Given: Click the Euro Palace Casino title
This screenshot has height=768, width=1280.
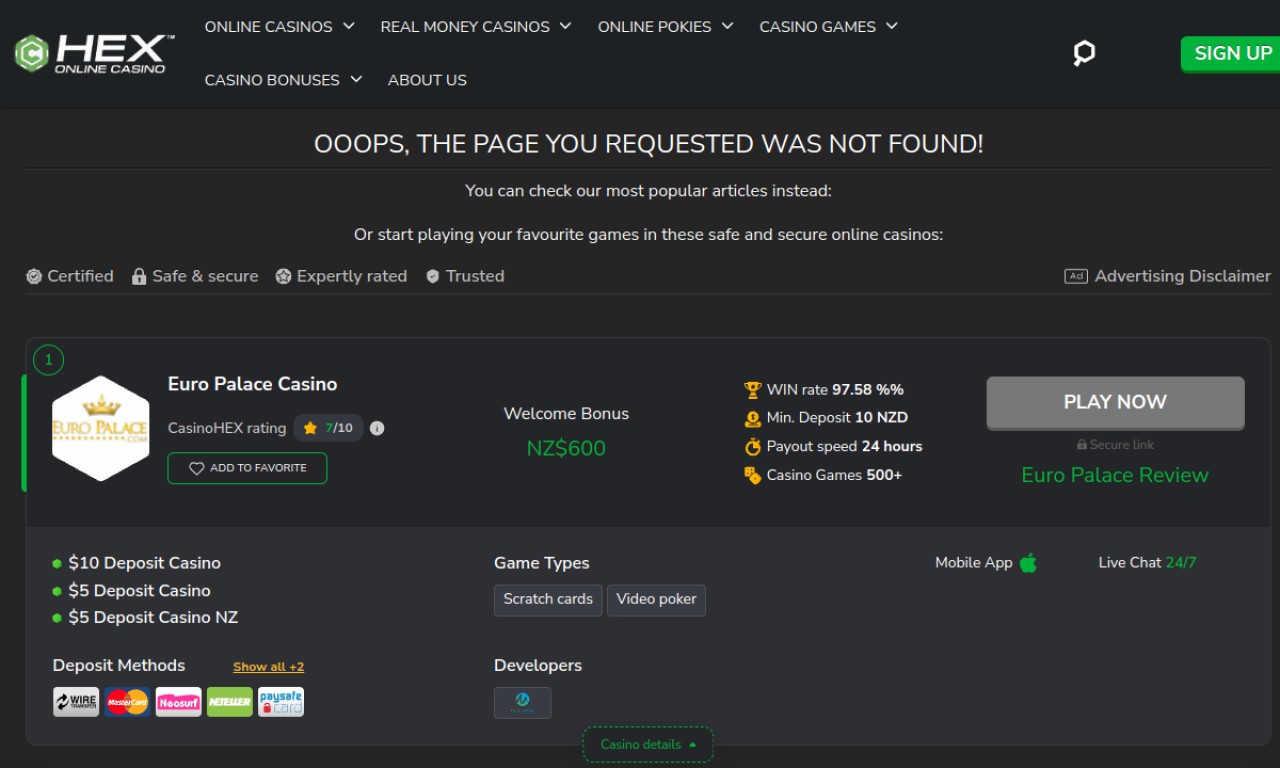Looking at the screenshot, I should 252,384.
